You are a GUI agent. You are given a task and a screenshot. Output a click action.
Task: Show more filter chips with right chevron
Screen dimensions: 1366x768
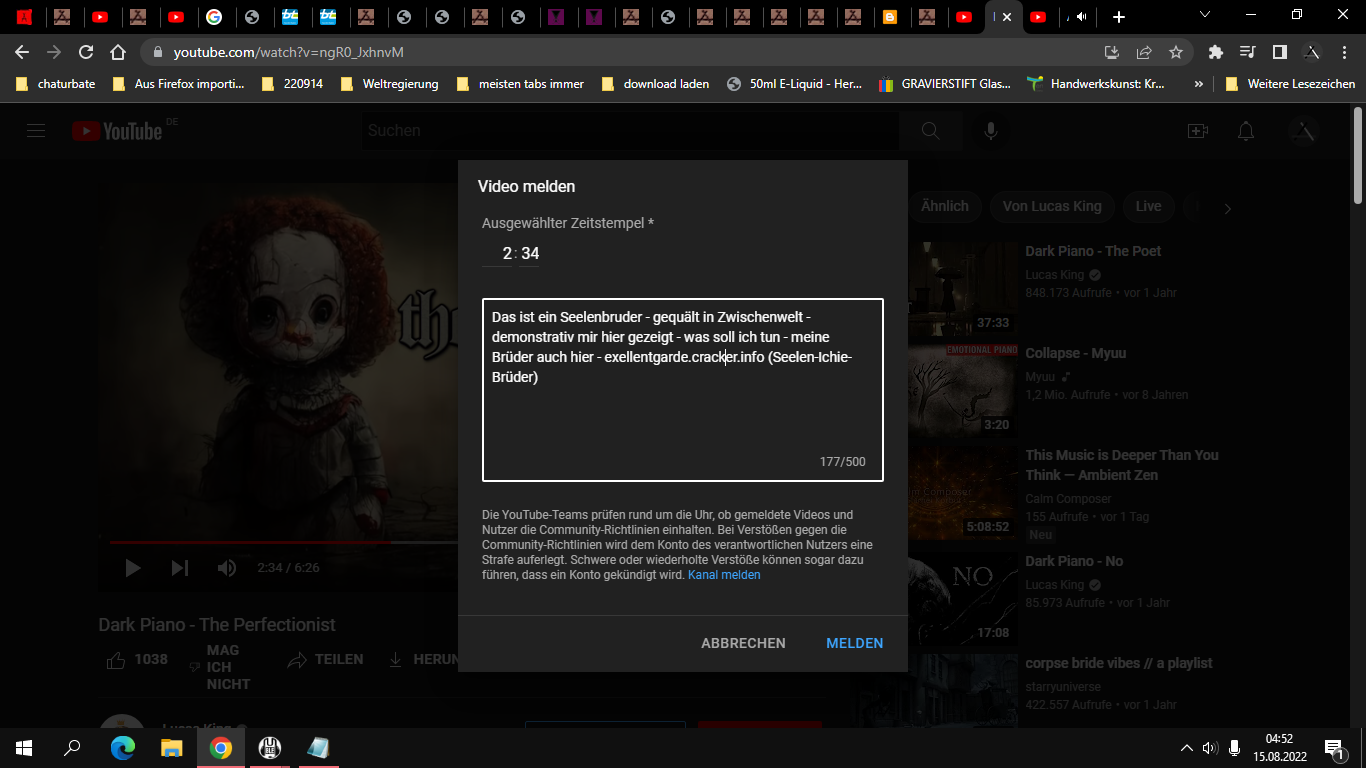coord(1228,208)
